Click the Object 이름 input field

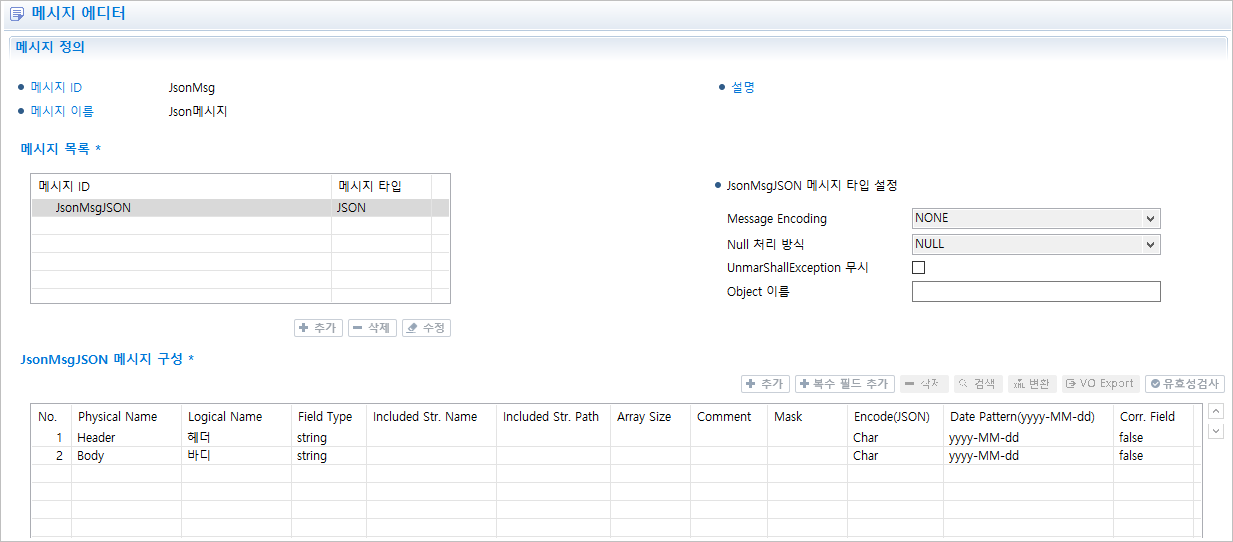point(1036,292)
